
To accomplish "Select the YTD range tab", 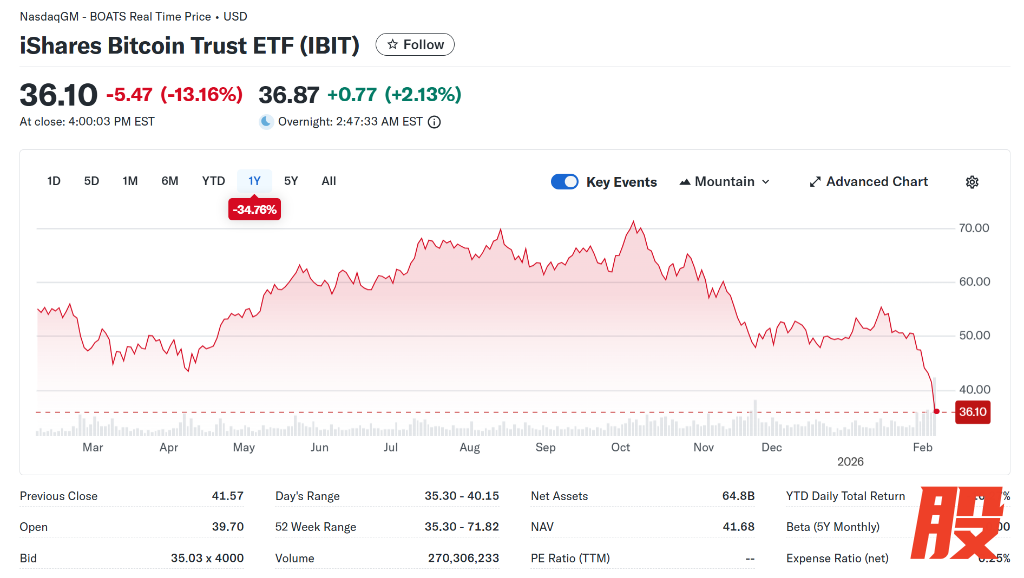I will tap(213, 181).
